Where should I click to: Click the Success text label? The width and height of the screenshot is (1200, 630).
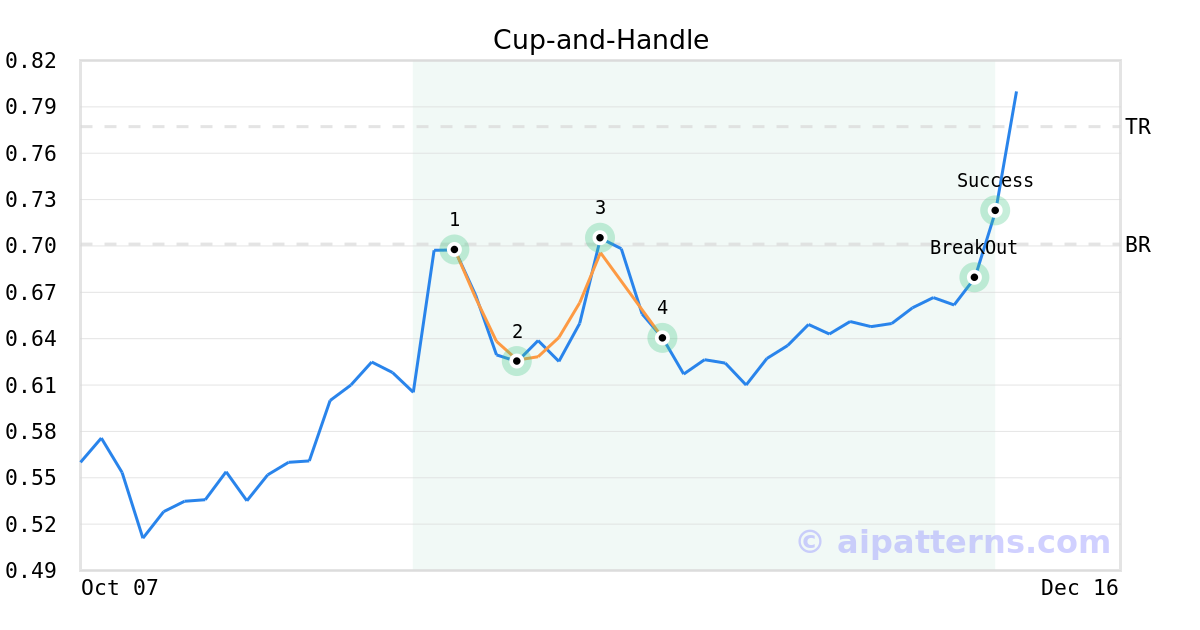[x=995, y=181]
